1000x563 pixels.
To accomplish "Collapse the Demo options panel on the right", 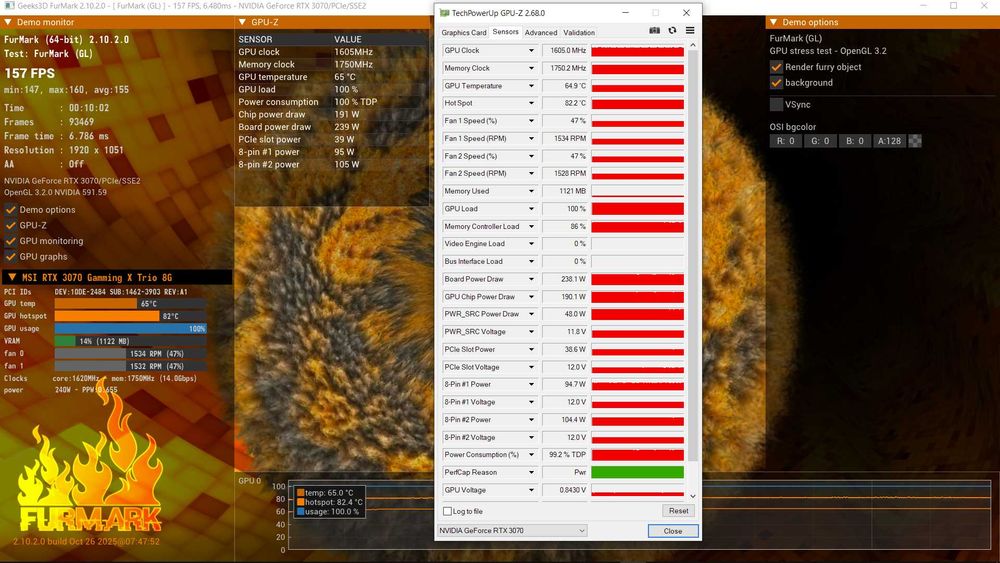I will click(774, 22).
